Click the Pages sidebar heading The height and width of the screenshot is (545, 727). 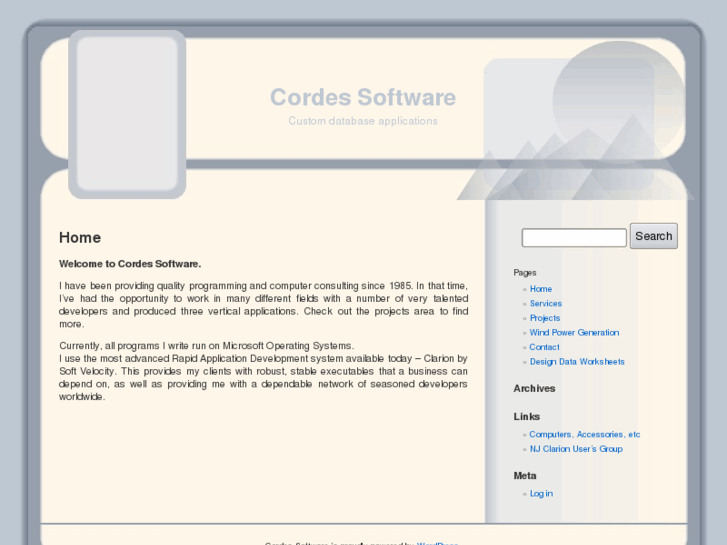coord(524,273)
